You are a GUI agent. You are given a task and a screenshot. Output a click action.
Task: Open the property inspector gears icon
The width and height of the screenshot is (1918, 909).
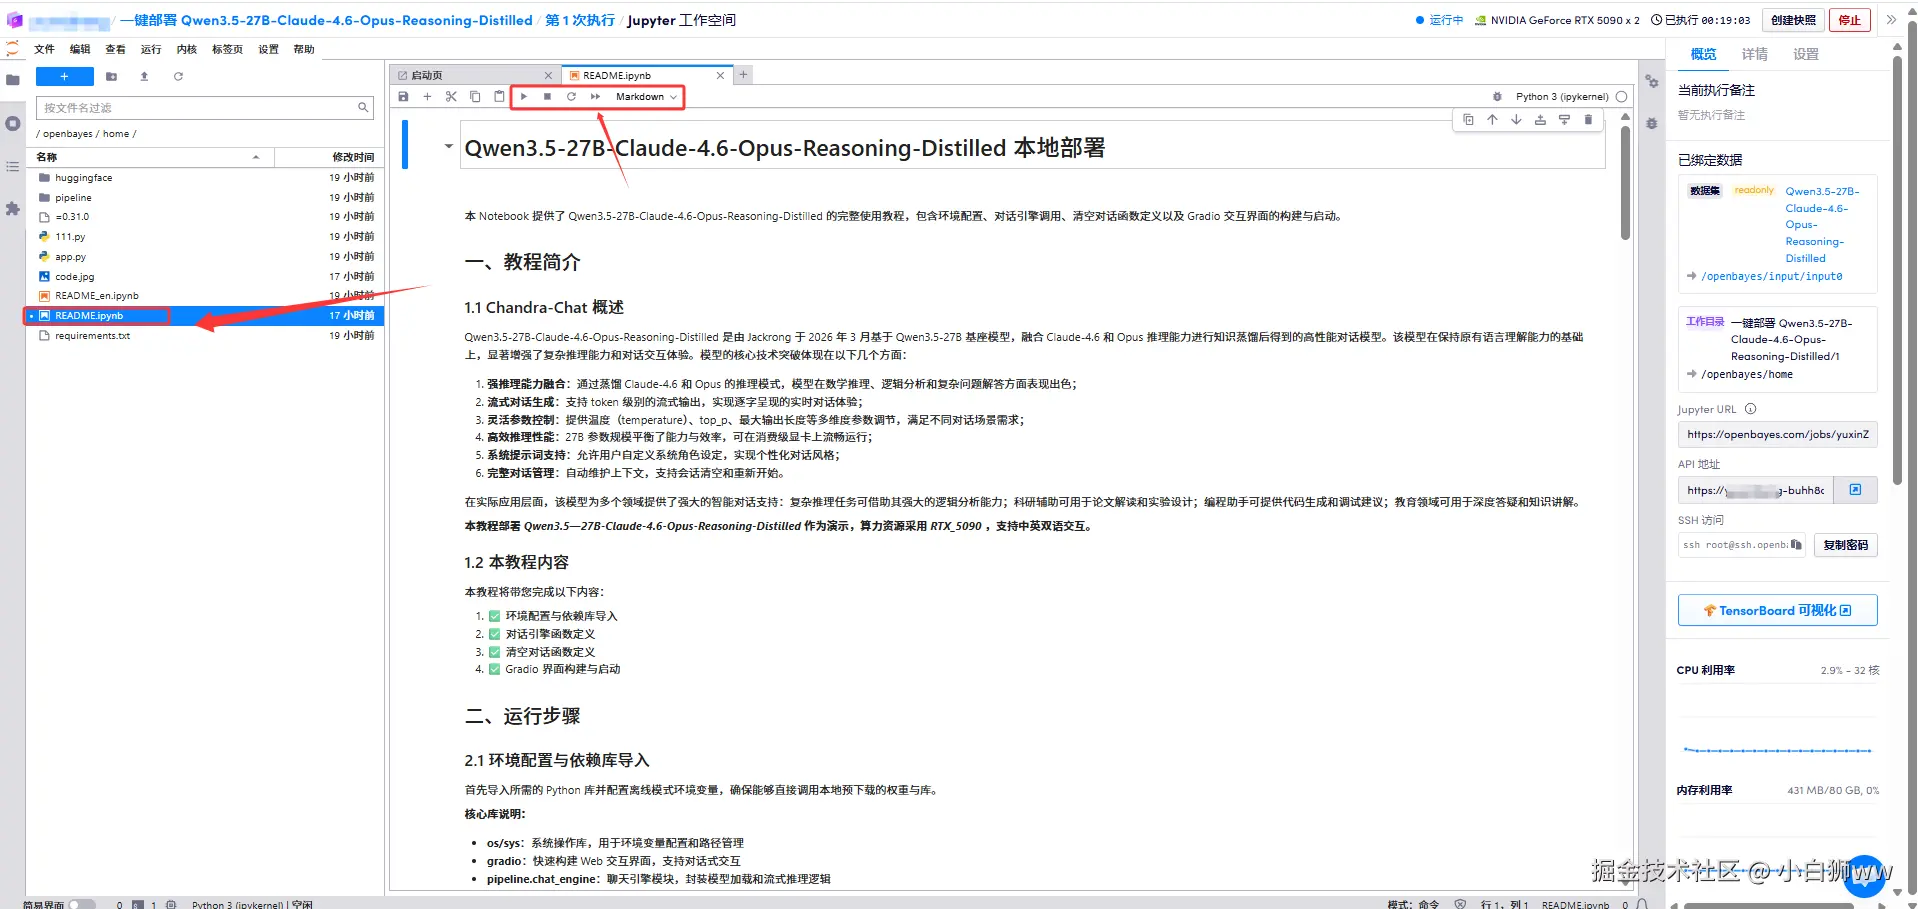(x=1652, y=81)
